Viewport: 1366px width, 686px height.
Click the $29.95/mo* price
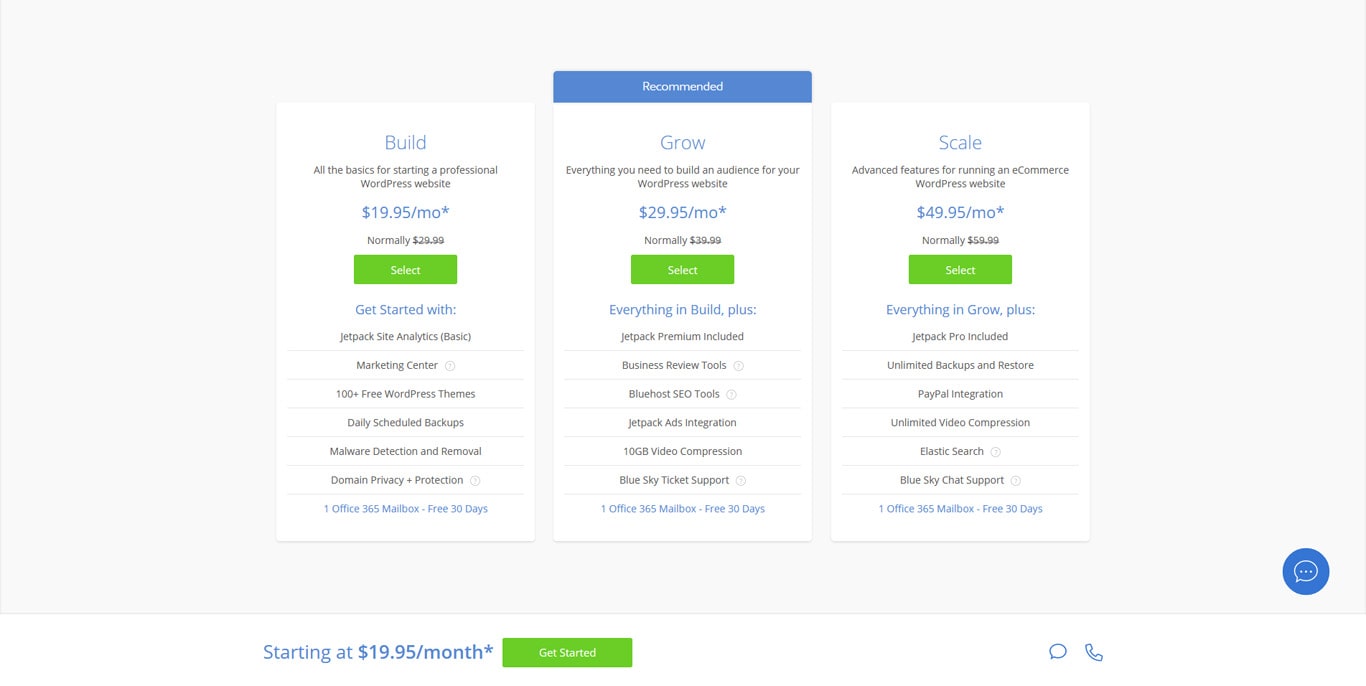coord(682,212)
